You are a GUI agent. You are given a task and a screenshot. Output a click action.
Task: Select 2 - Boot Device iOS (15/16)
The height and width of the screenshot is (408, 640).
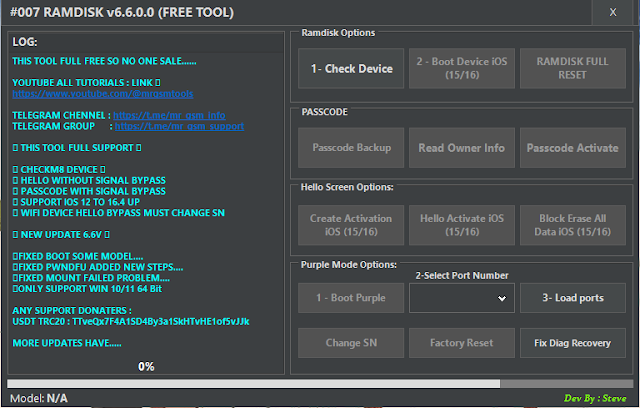coord(462,69)
